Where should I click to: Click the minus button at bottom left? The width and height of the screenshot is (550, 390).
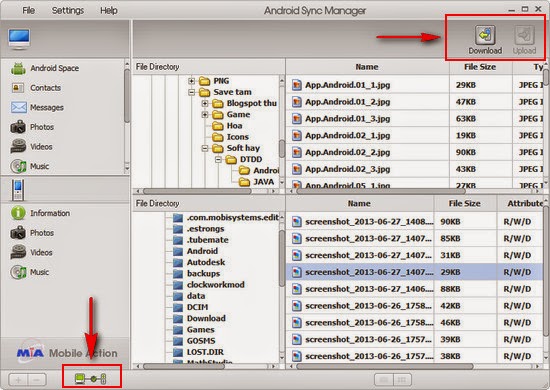pos(37,380)
